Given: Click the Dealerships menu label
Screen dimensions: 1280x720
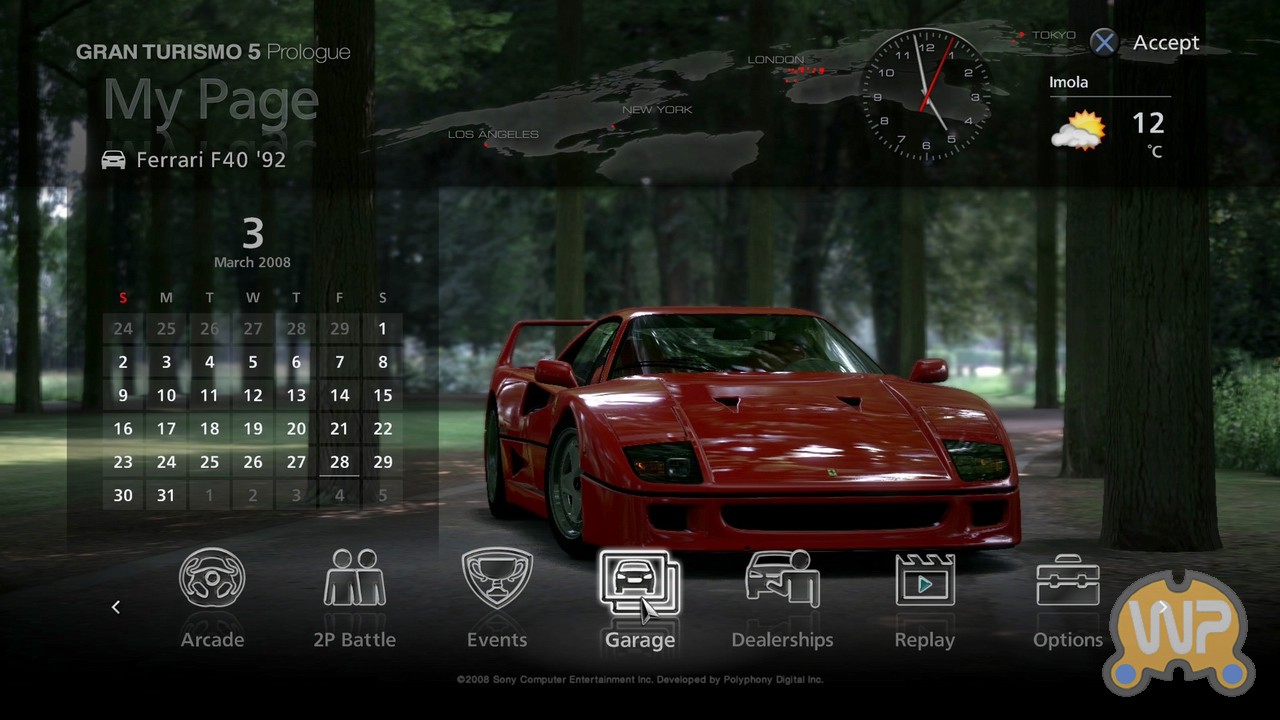Looking at the screenshot, I should pyautogui.click(x=782, y=640).
